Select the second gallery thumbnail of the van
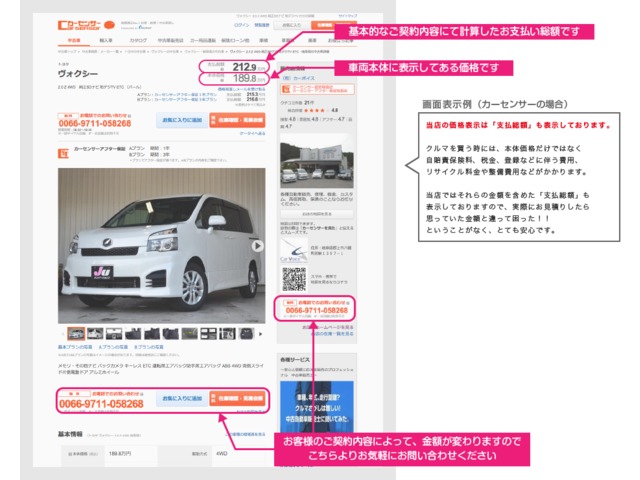640x480 pixels. 95,334
